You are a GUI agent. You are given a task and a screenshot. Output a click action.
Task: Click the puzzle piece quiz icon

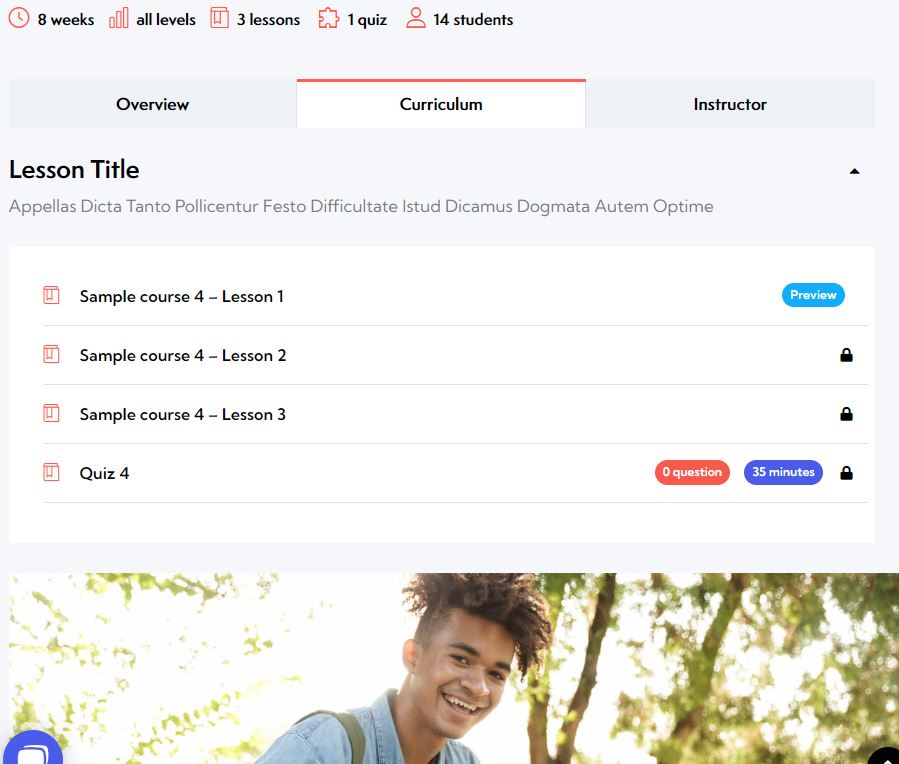point(329,18)
